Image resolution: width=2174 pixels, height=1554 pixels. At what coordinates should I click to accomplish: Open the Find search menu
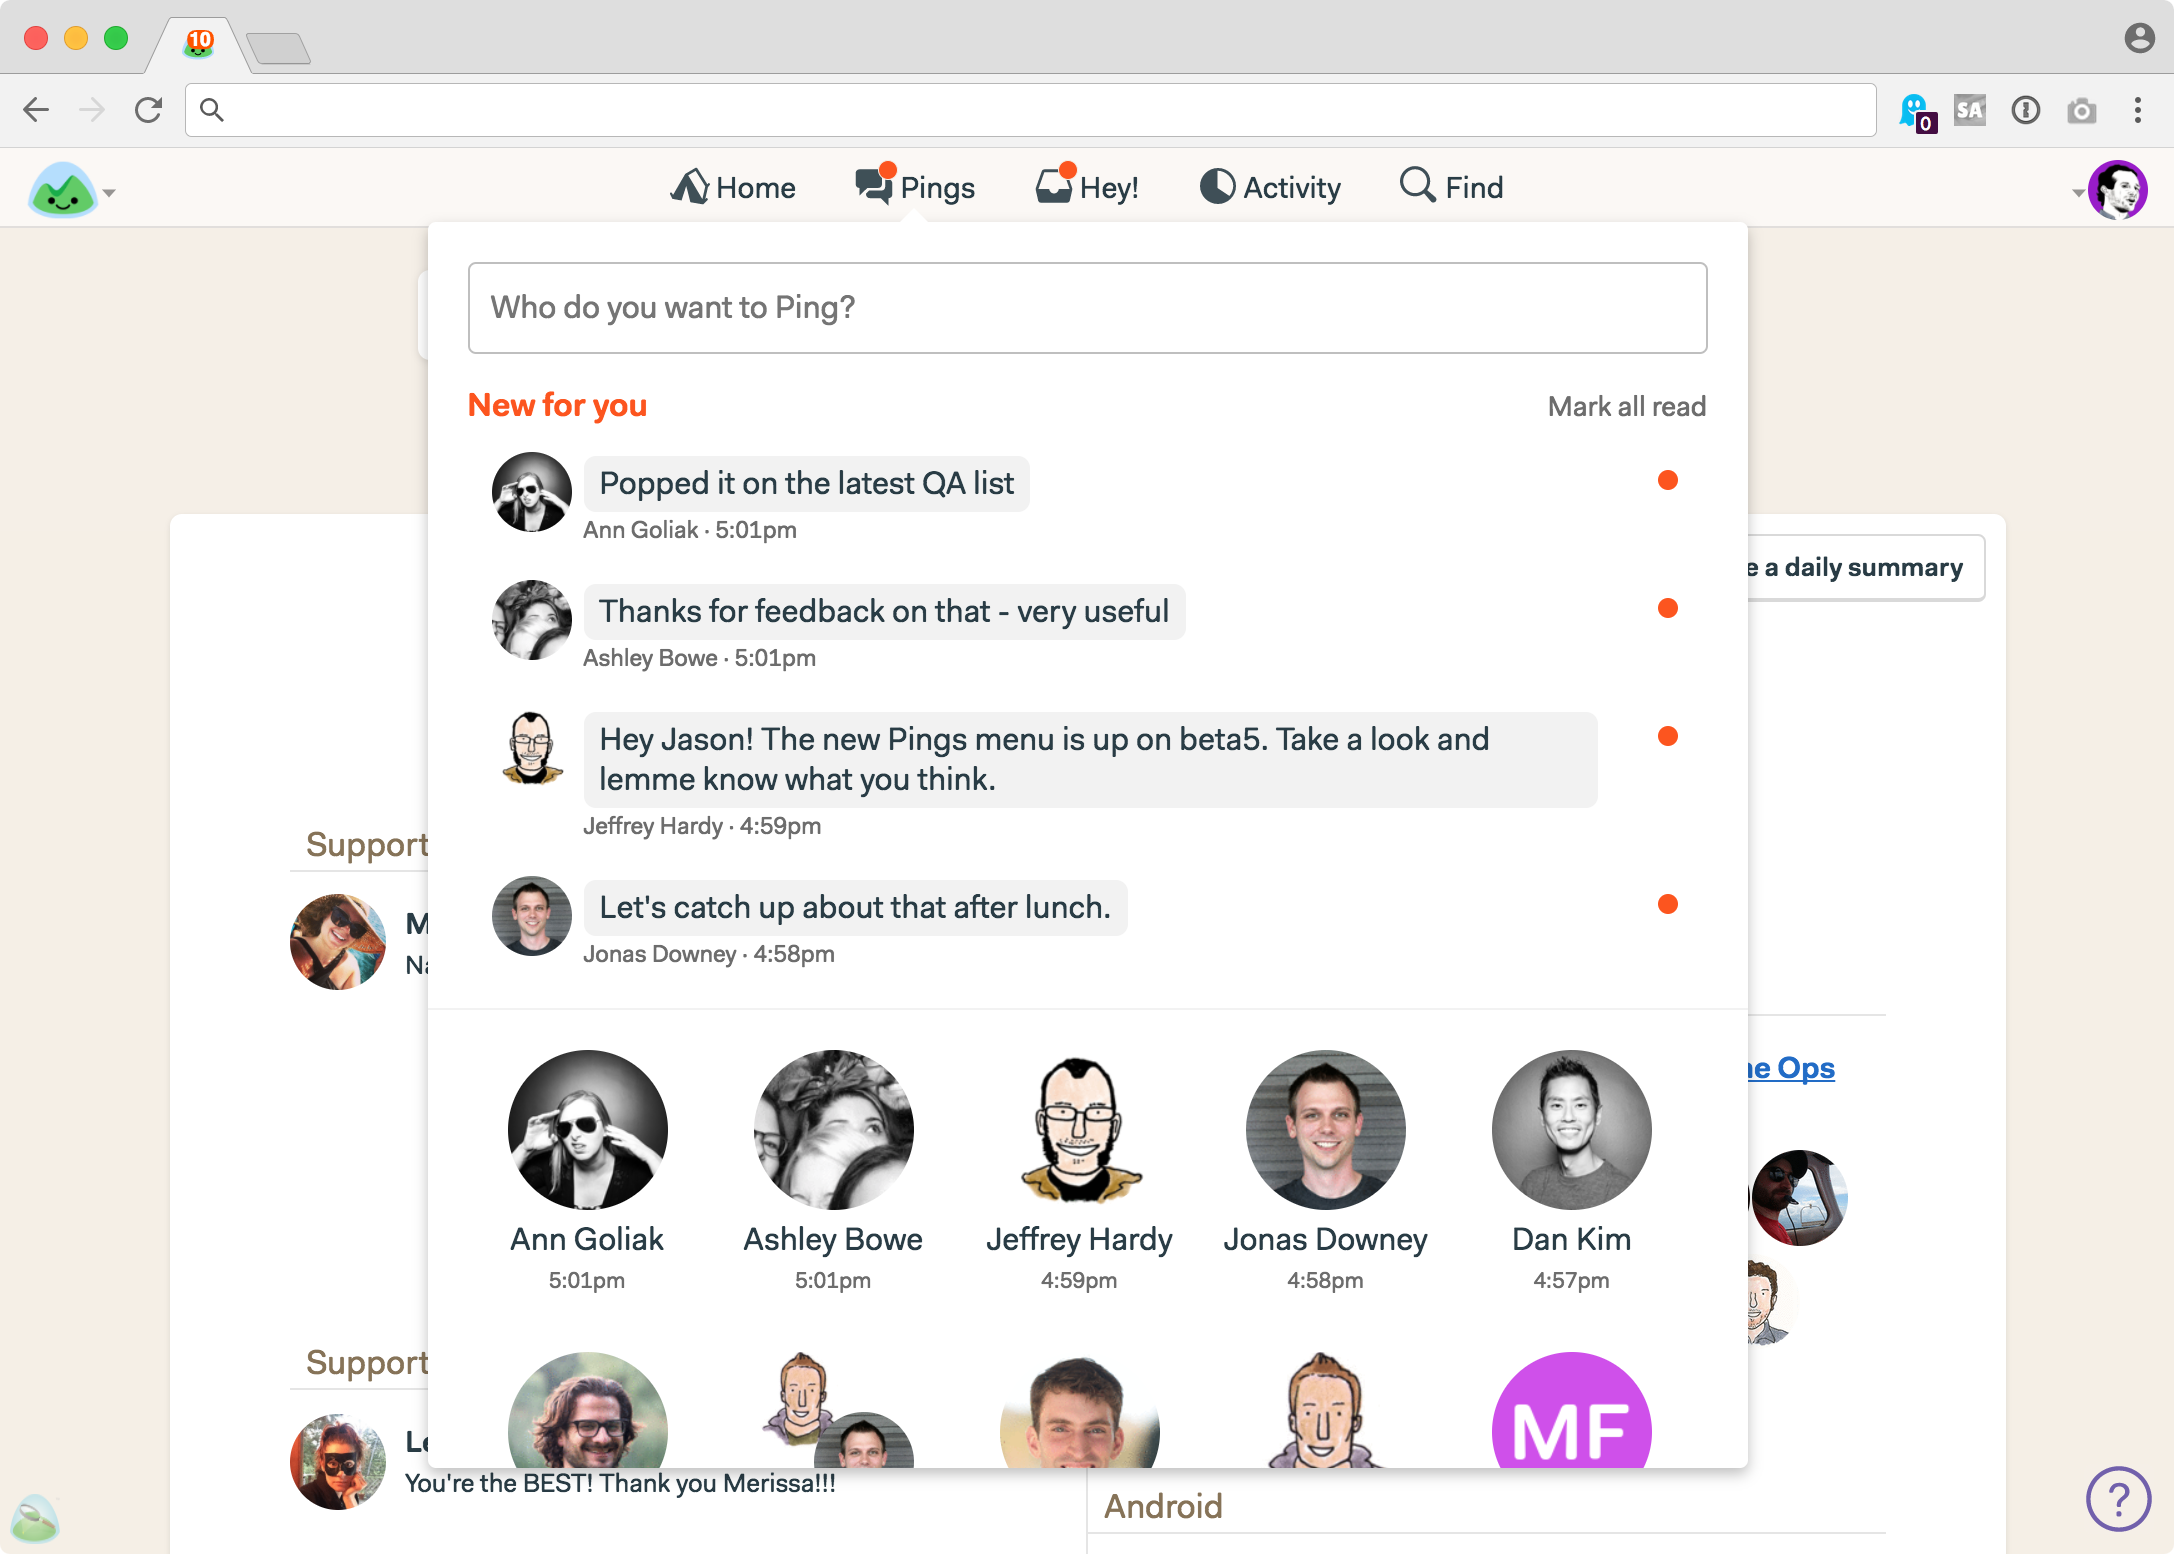(x=1451, y=187)
